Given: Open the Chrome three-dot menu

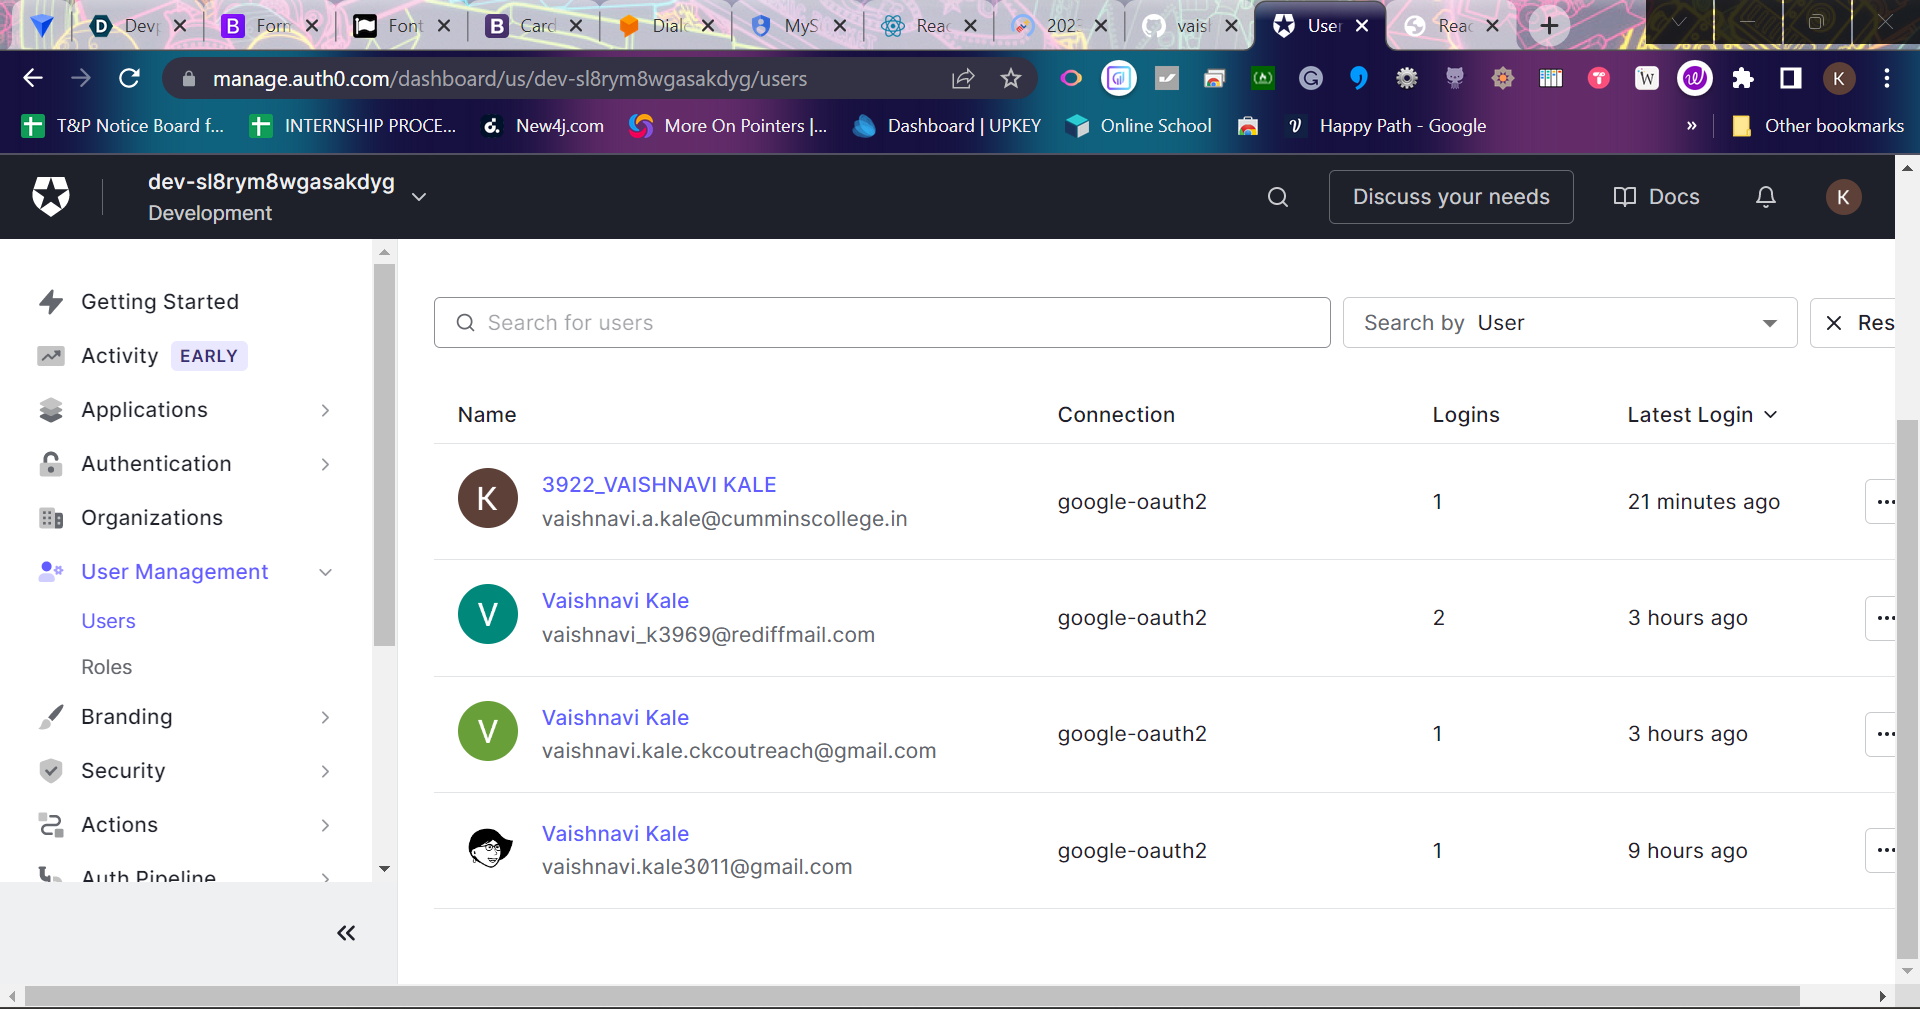Looking at the screenshot, I should (x=1887, y=78).
